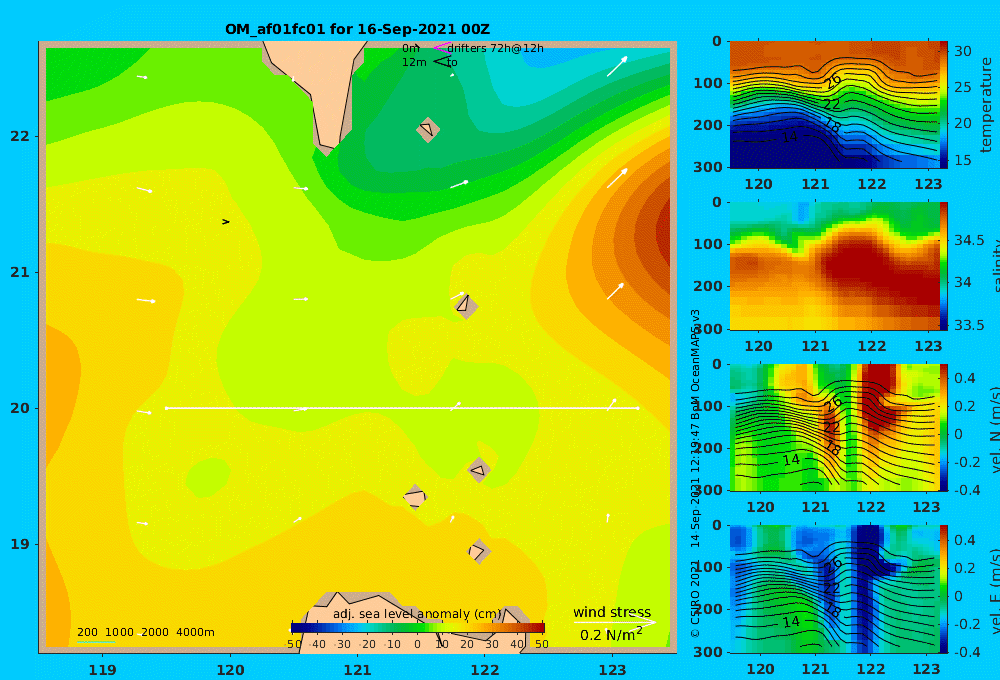
Task: Open the vel. N section panel
Action: pos(834,427)
